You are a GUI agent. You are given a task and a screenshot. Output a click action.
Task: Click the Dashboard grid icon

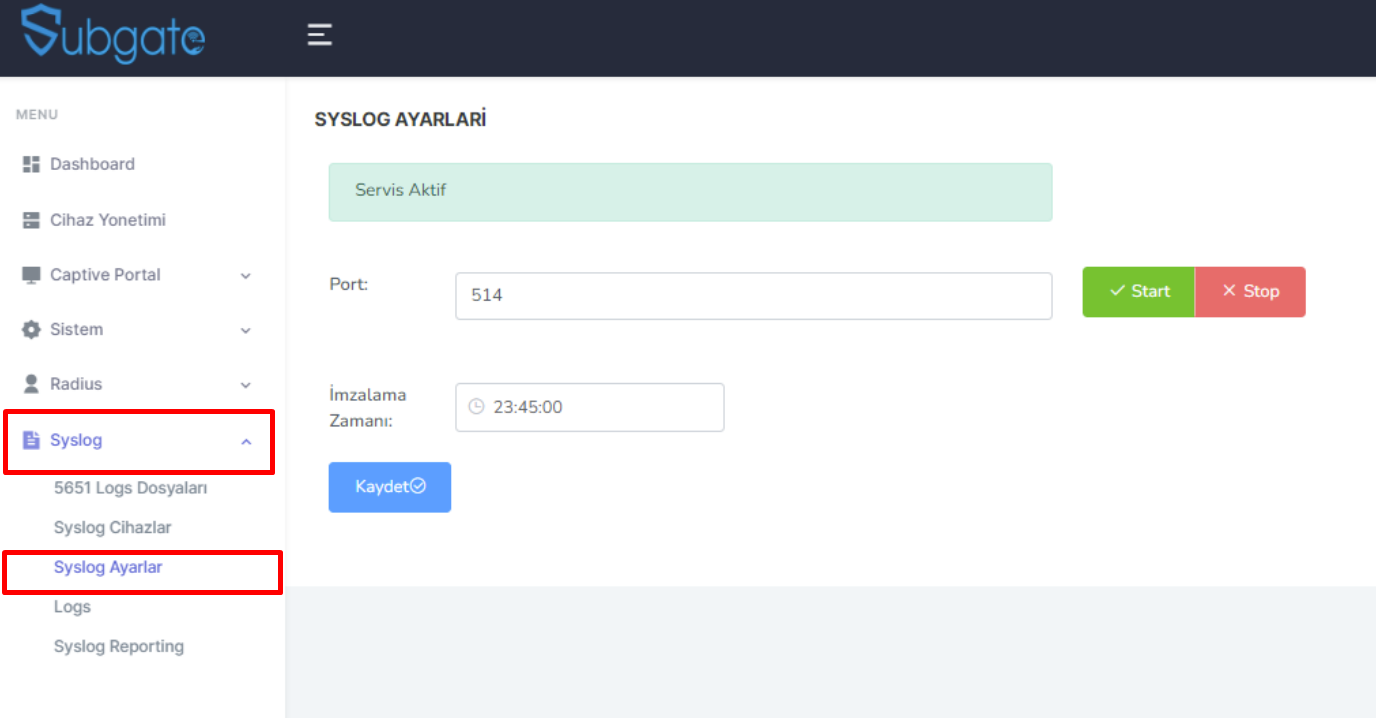(31, 164)
